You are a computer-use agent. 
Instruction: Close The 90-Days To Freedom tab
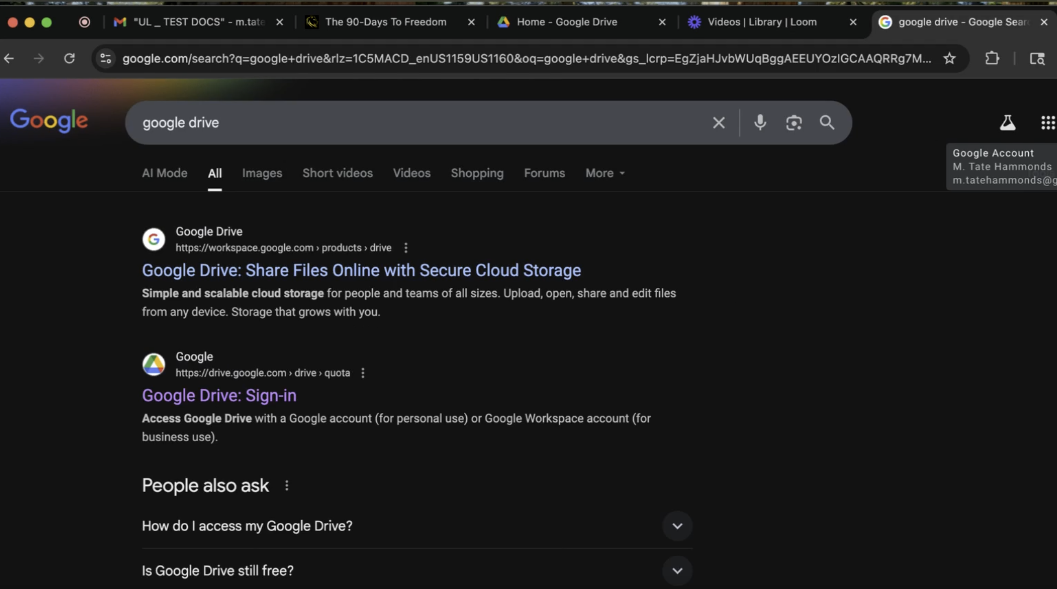tap(471, 22)
